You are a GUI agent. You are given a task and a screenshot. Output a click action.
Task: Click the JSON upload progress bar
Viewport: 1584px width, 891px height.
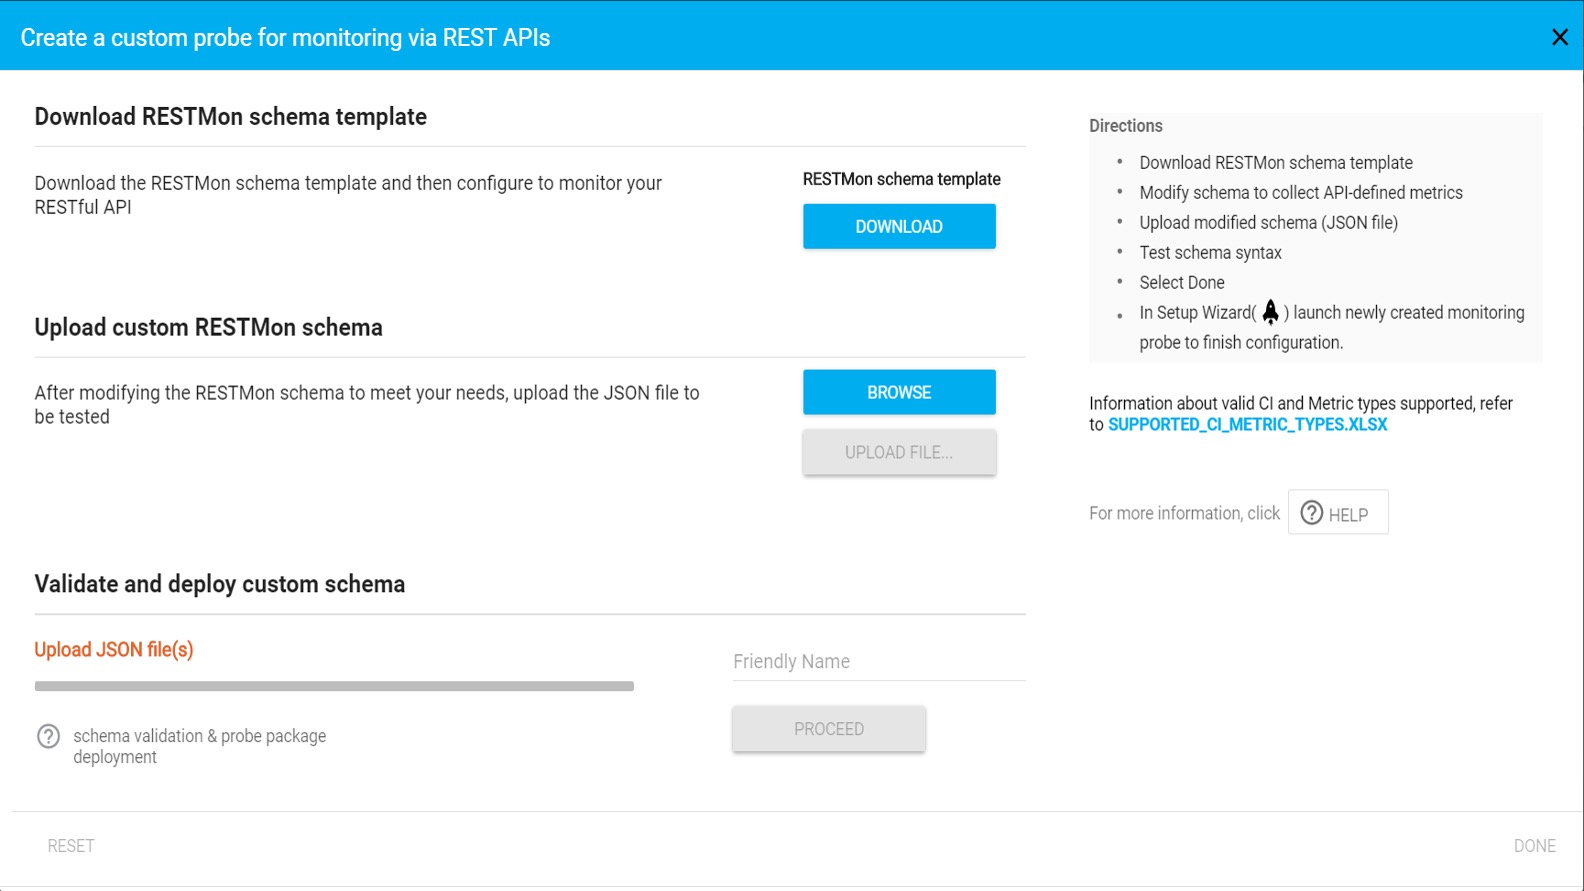pos(334,686)
